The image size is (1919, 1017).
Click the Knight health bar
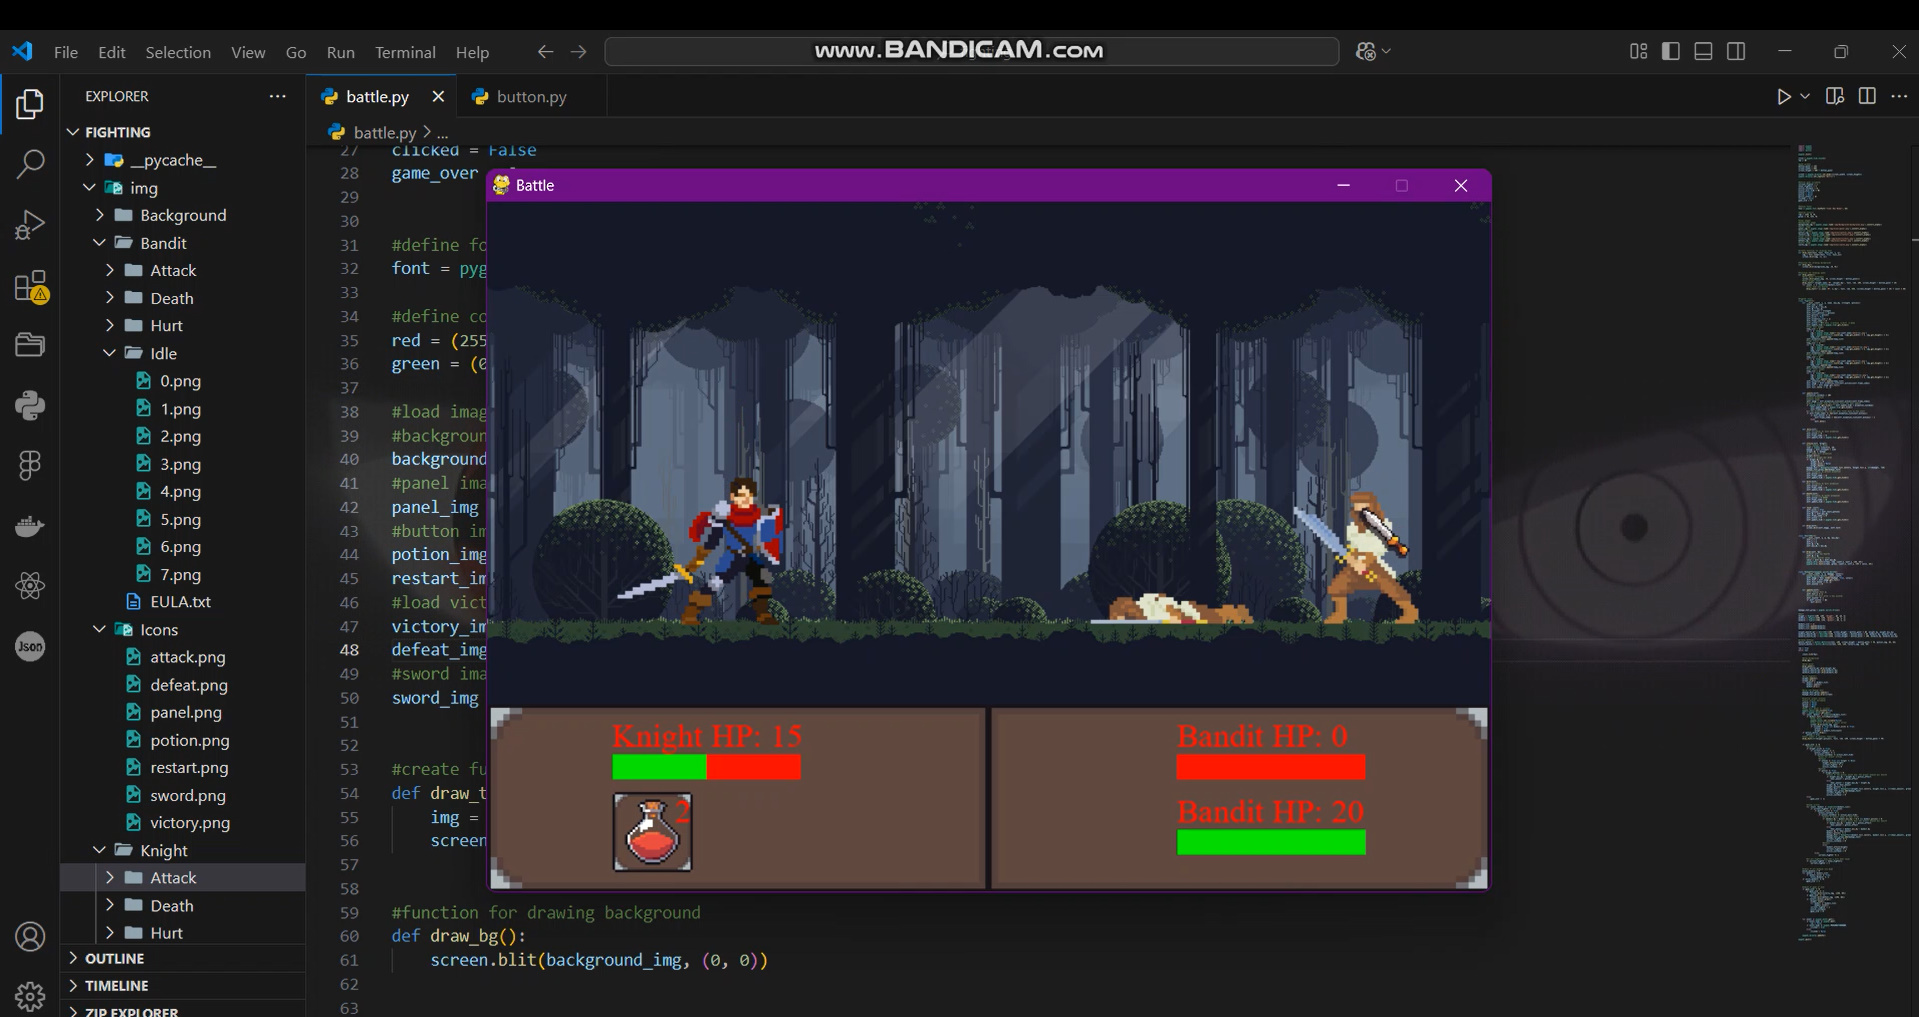tap(706, 767)
